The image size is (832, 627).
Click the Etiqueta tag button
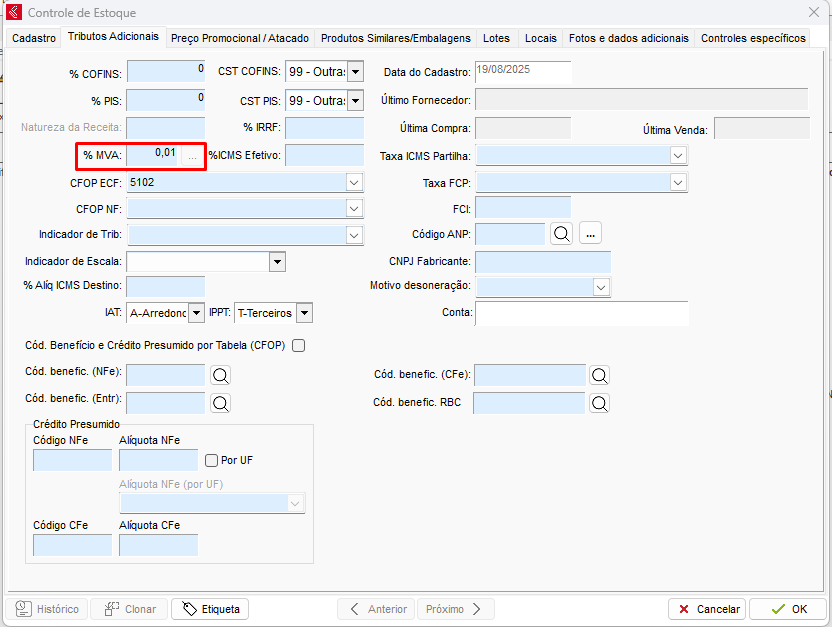210,609
